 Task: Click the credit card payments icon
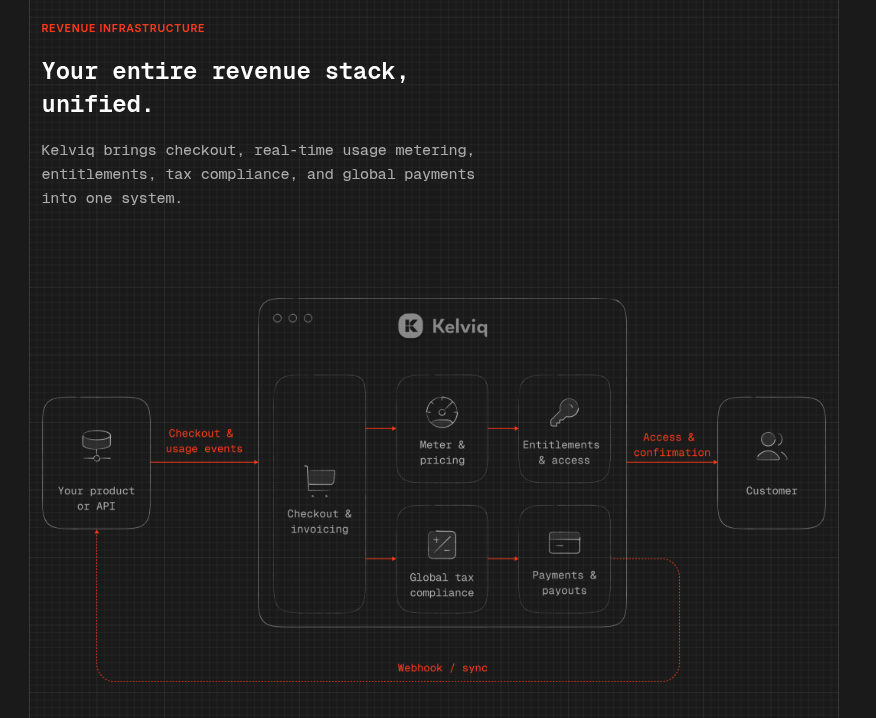coord(564,543)
